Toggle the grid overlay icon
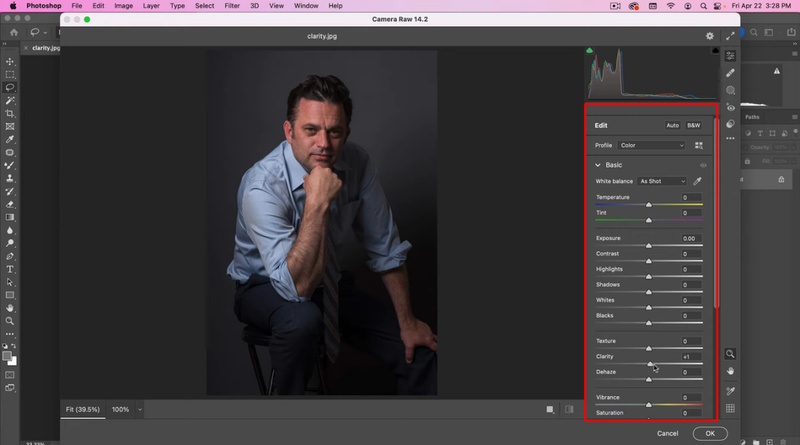This screenshot has width=800, height=445. point(731,408)
